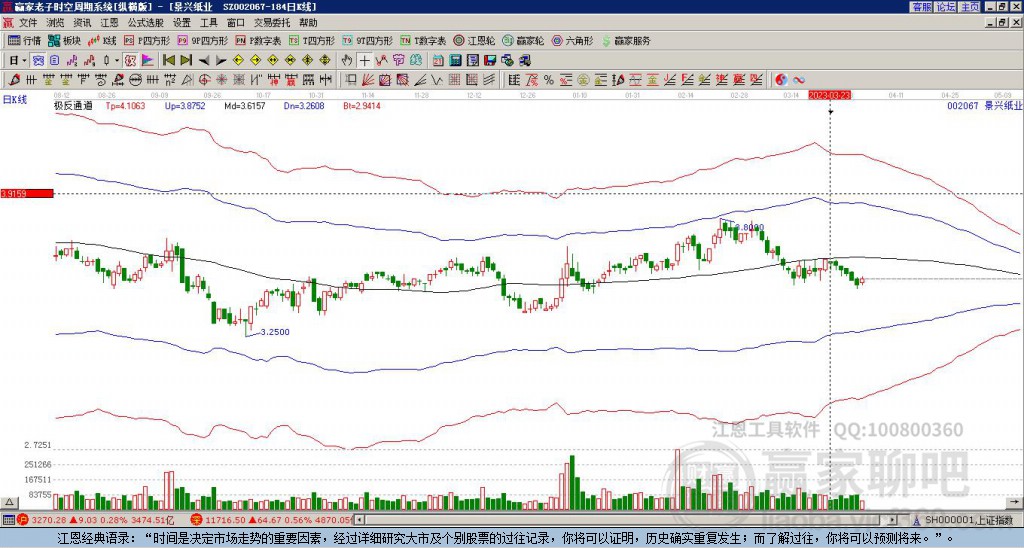Viewport: 1024px width, 548px height.
Task: Click the green jump-to-last bar icon
Action: tap(186, 61)
